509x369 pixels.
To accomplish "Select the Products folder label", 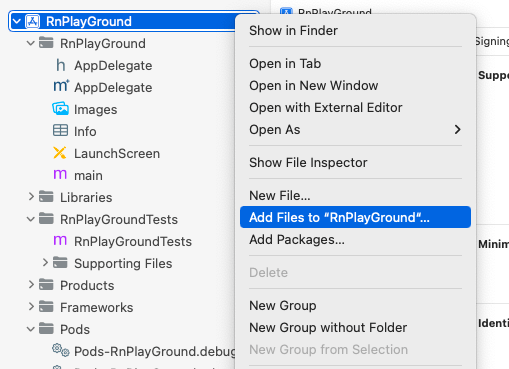I will (x=87, y=286).
